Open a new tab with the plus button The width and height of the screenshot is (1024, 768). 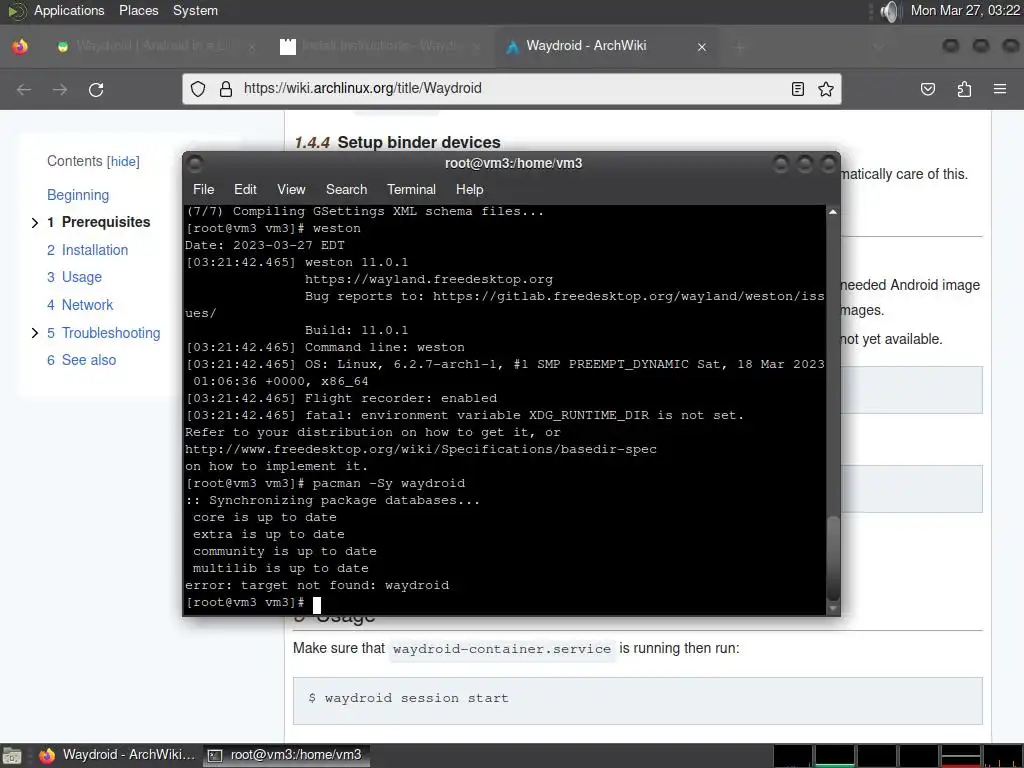pyautogui.click(x=740, y=47)
